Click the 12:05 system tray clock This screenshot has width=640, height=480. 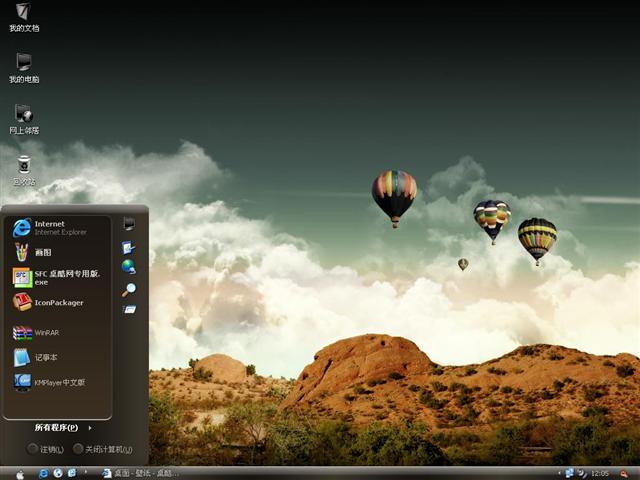coord(600,473)
